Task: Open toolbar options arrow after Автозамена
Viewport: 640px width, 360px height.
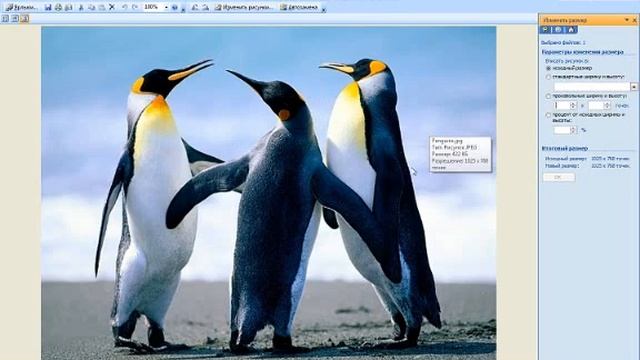Action: [x=324, y=10]
